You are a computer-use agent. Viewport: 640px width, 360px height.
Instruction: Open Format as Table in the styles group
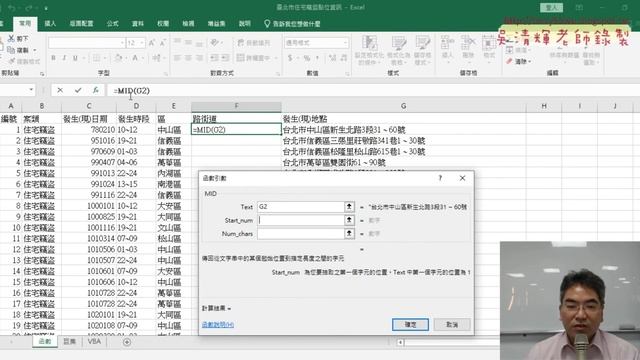click(398, 50)
